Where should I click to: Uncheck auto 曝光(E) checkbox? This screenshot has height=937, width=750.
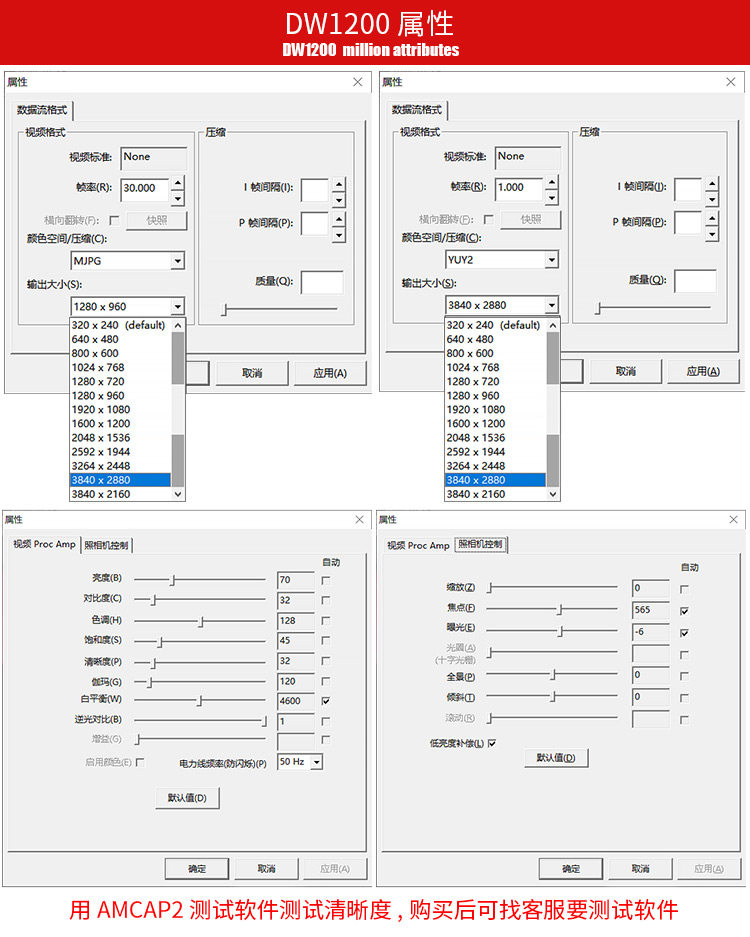684,632
